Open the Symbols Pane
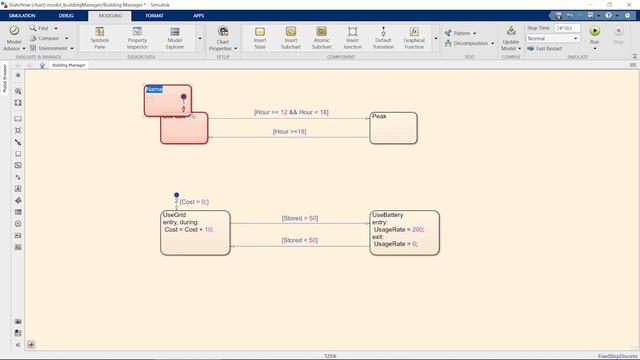 click(x=100, y=38)
